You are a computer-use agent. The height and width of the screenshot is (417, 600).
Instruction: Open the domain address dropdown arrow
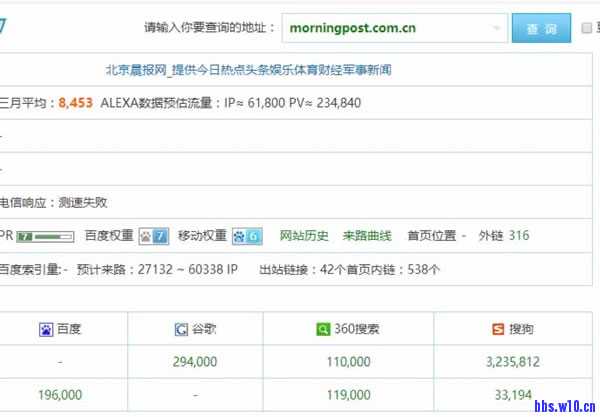point(494,28)
